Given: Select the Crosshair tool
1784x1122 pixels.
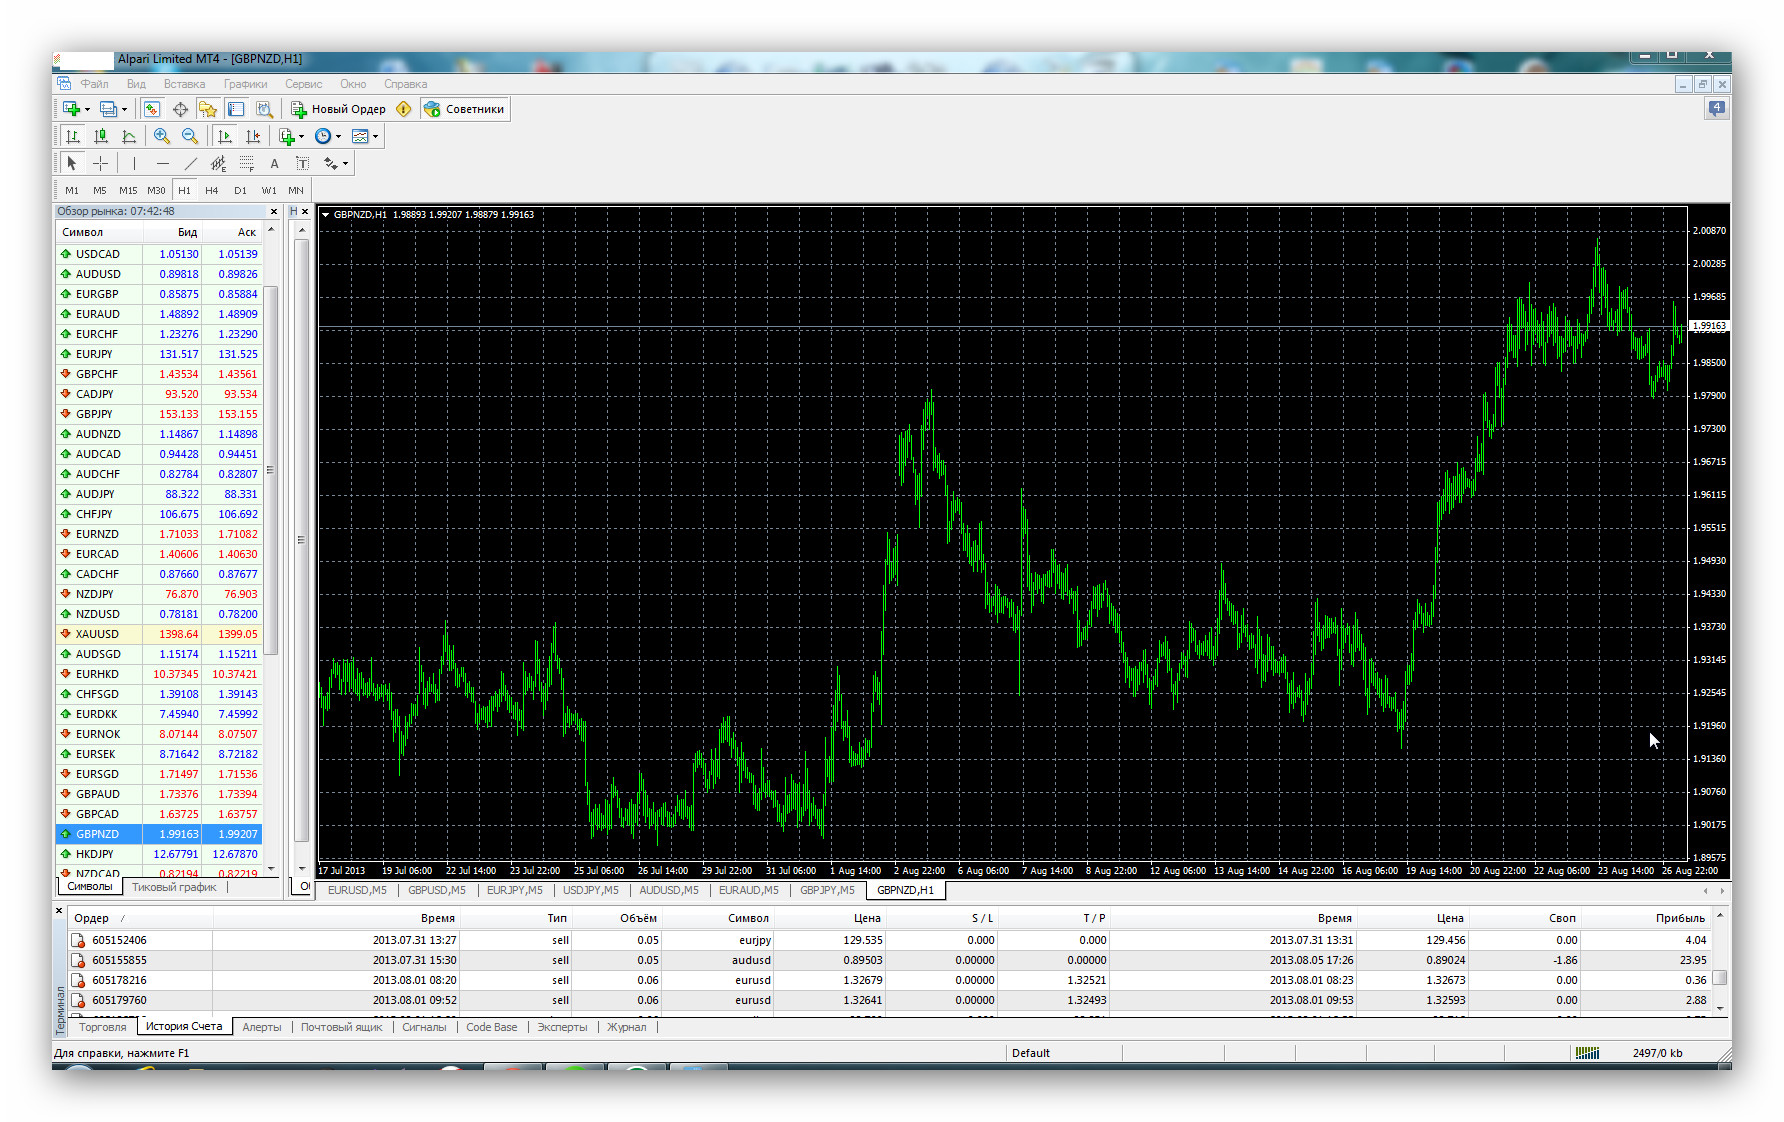Looking at the screenshot, I should [x=100, y=163].
